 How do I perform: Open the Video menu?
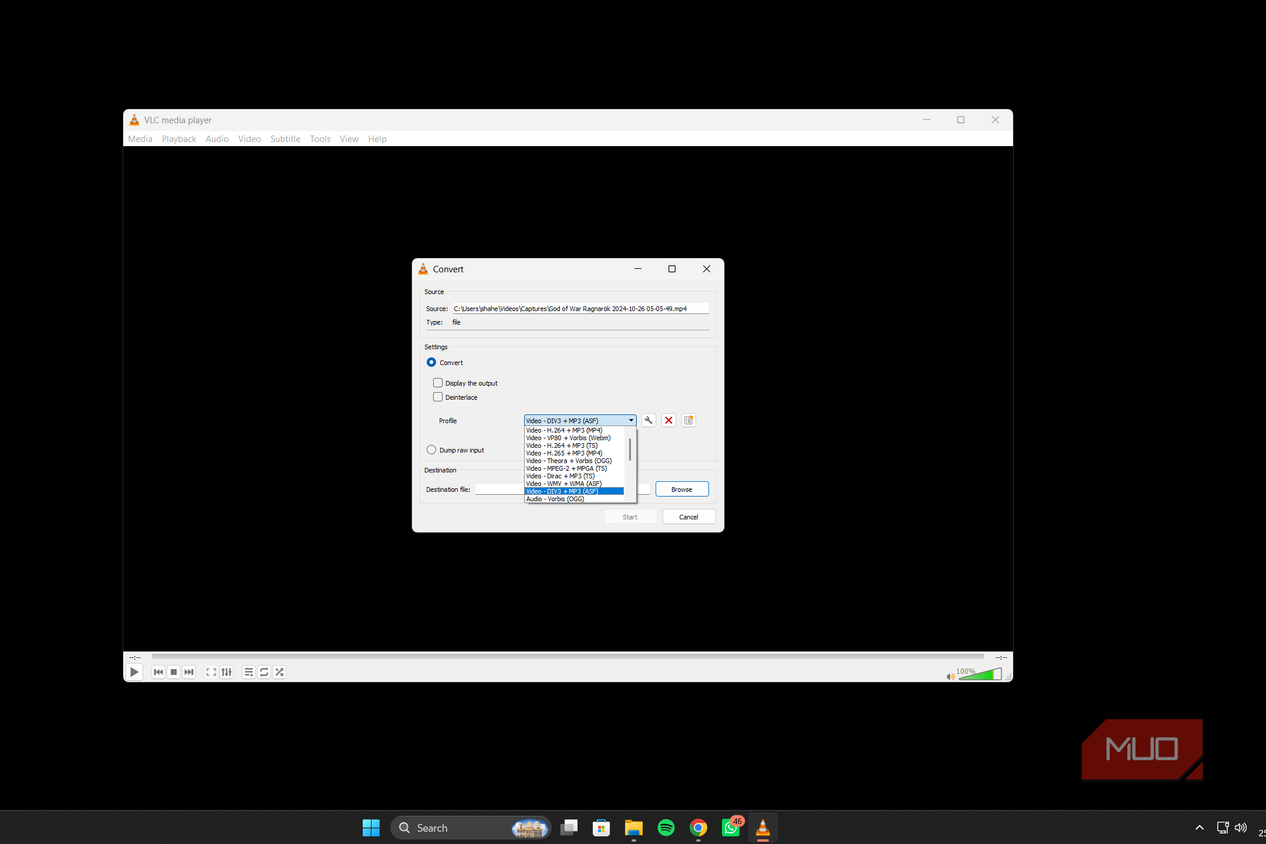(x=249, y=139)
